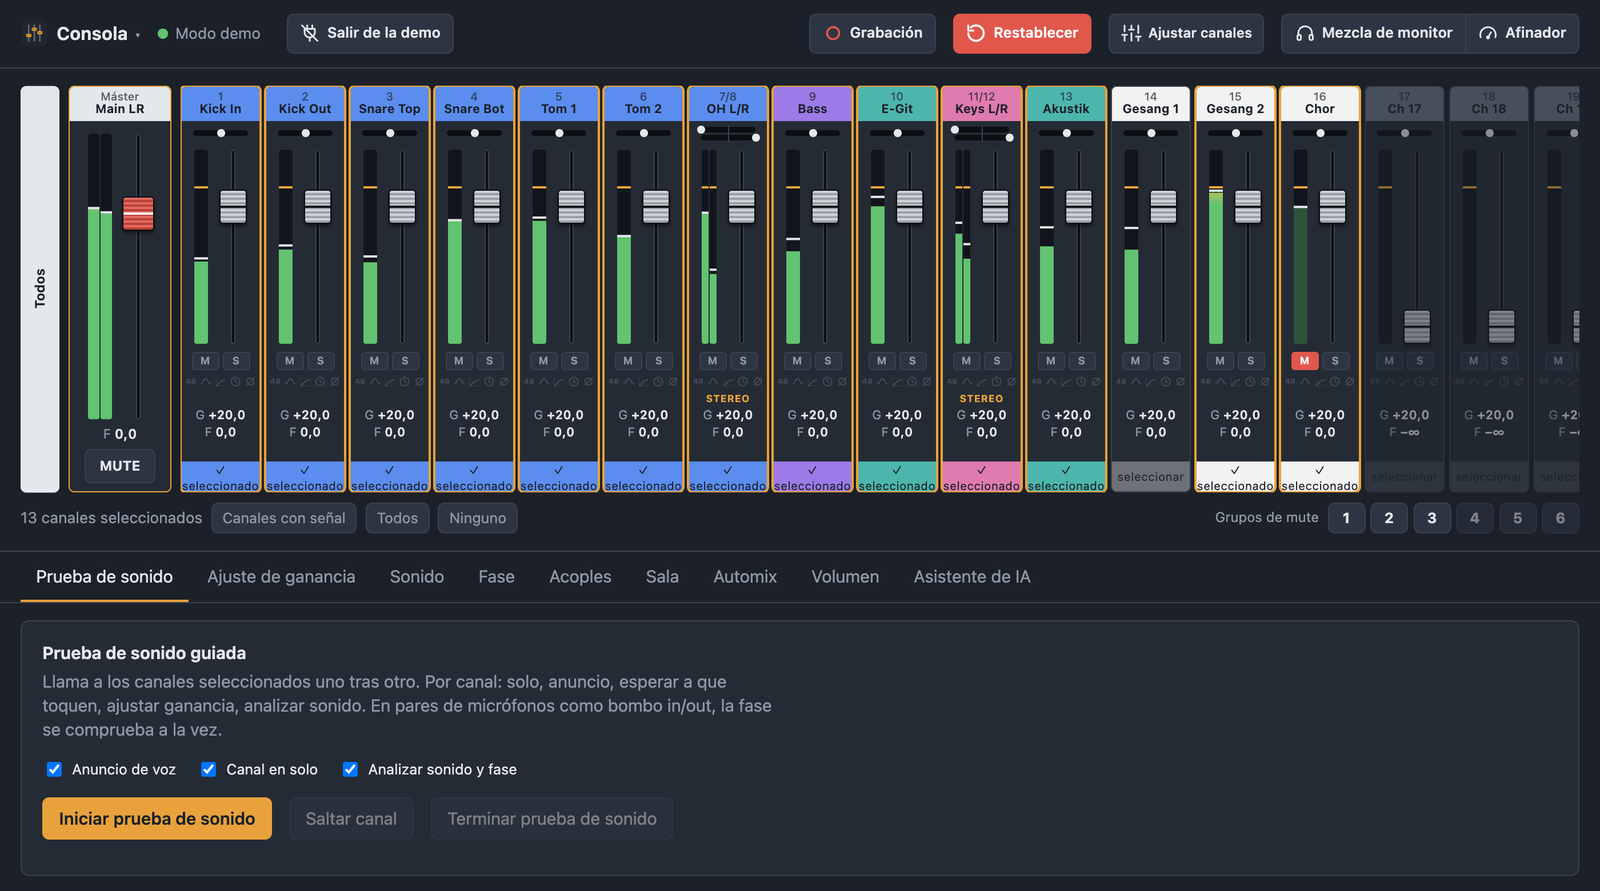The width and height of the screenshot is (1600, 891).
Task: Activate mute group 3
Action: coord(1432,518)
